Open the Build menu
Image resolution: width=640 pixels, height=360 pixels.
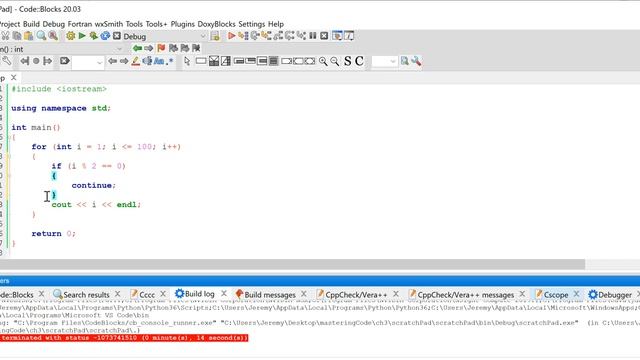[x=31, y=24]
